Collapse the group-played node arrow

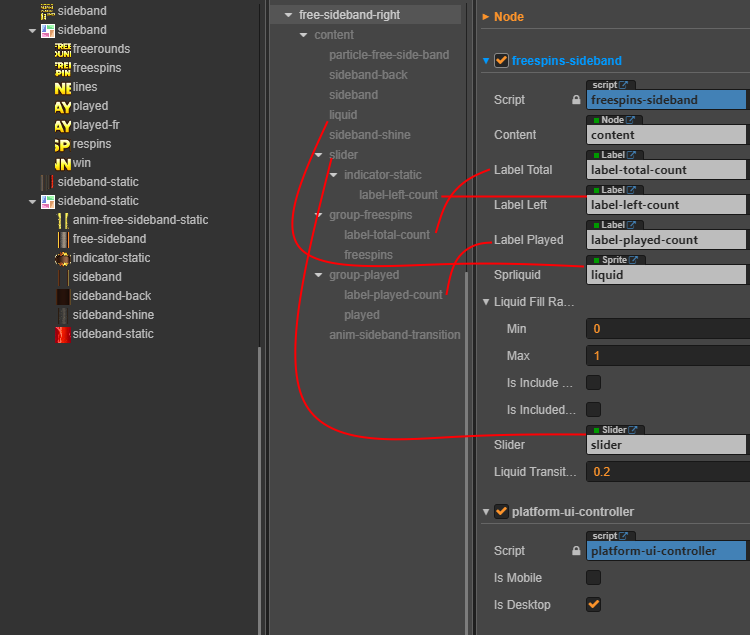[x=318, y=275]
